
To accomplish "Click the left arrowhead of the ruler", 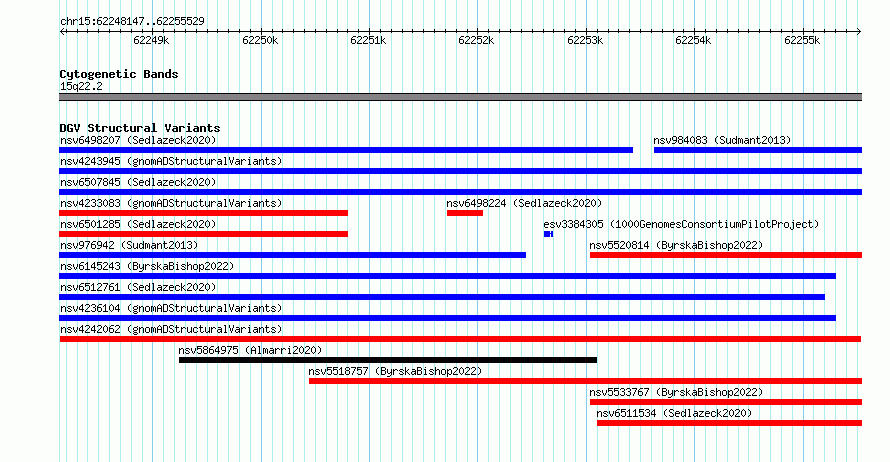I will pyautogui.click(x=62, y=32).
